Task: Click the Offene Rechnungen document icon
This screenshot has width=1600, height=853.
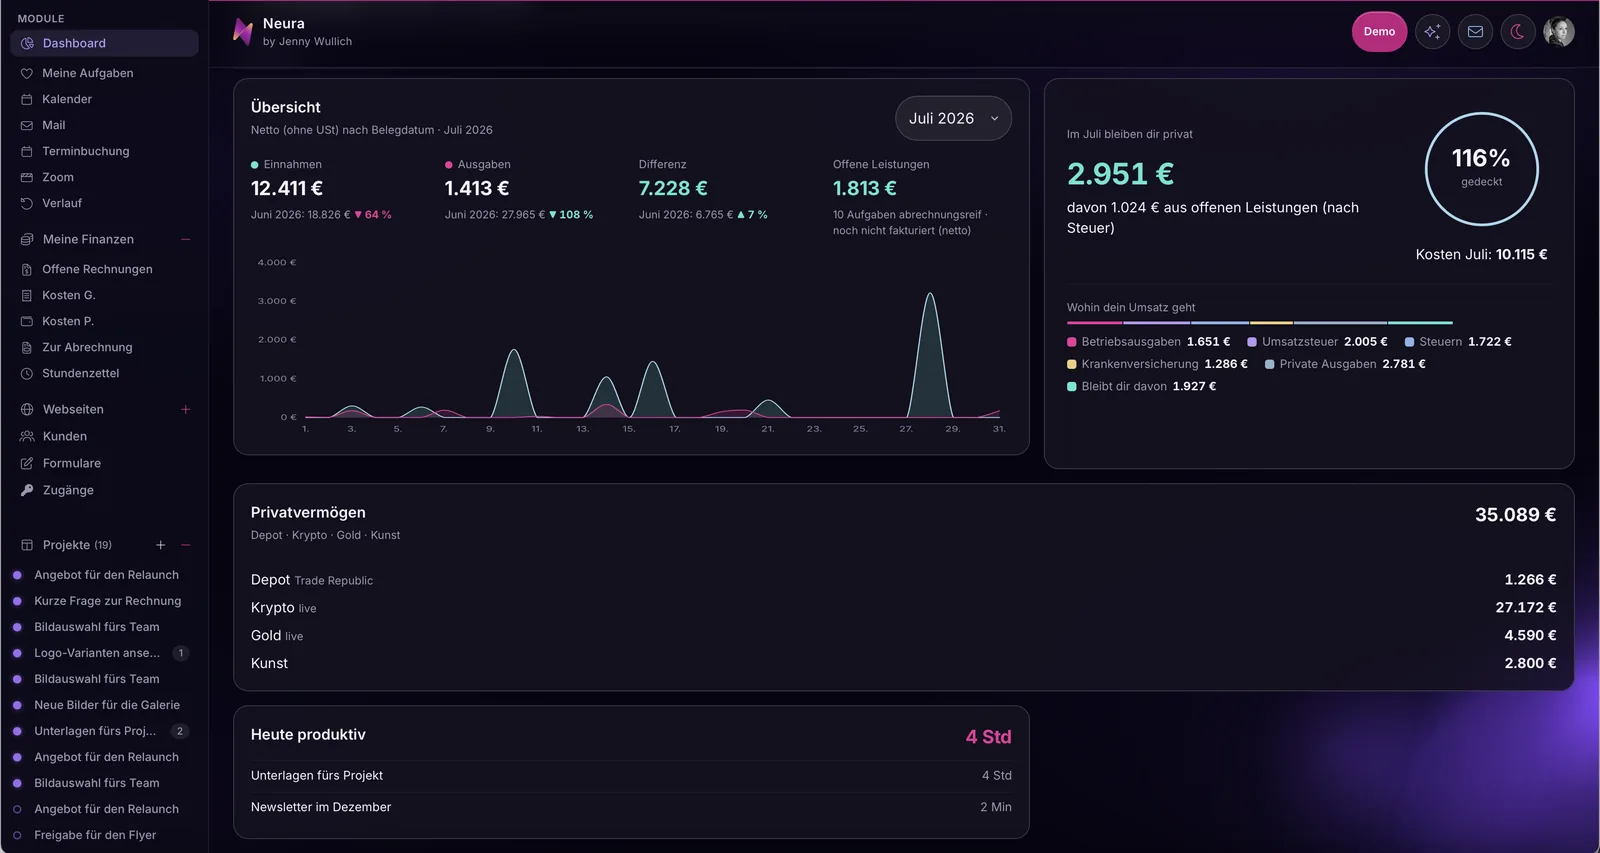Action: (27, 269)
